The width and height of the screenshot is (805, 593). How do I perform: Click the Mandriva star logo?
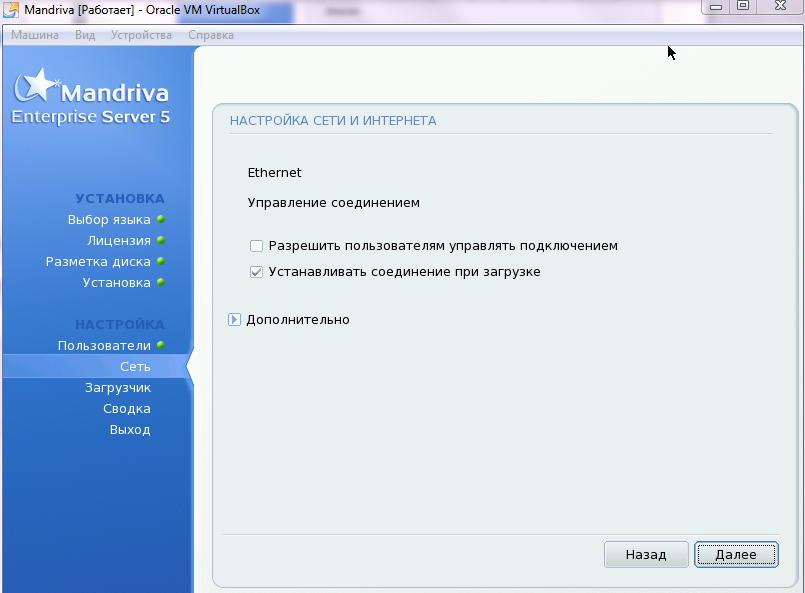[36, 85]
